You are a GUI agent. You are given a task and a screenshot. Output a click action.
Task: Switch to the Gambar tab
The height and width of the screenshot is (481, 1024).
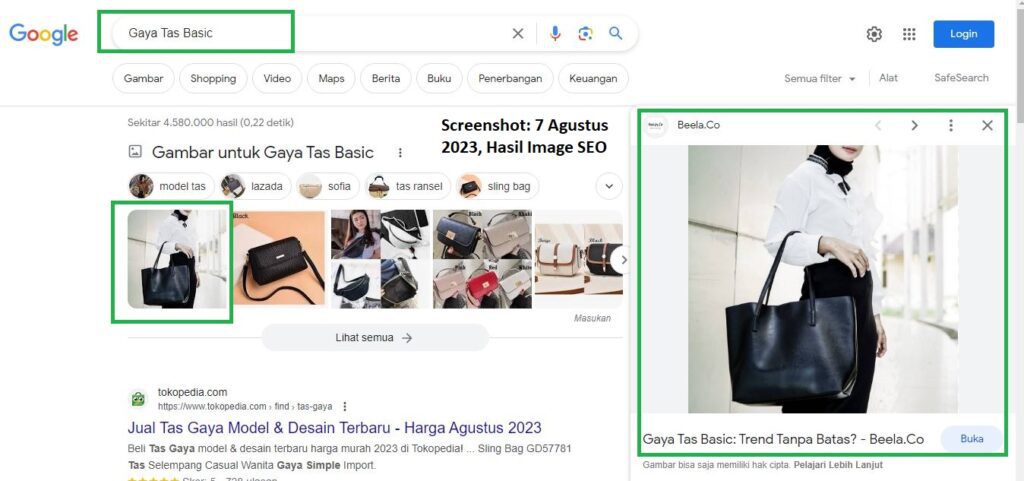pos(144,78)
